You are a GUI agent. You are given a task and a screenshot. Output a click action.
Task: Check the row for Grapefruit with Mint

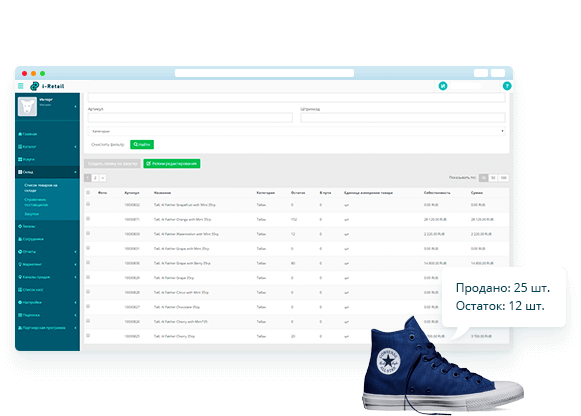click(x=88, y=204)
